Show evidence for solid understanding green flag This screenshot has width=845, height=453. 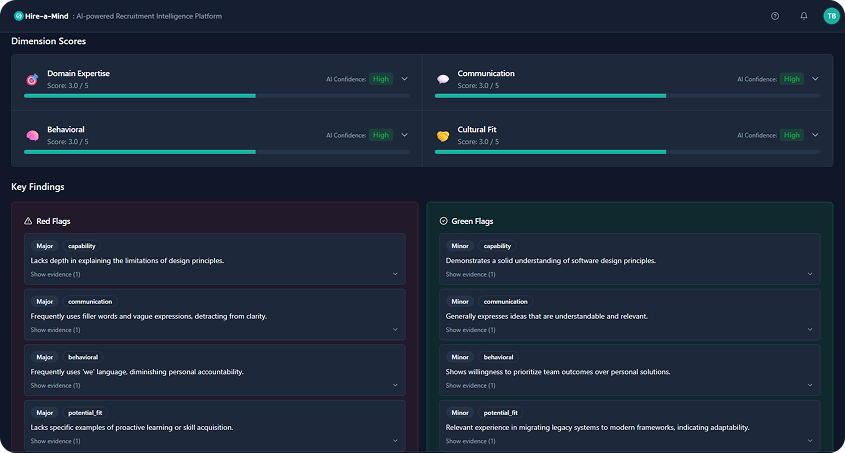coord(470,274)
